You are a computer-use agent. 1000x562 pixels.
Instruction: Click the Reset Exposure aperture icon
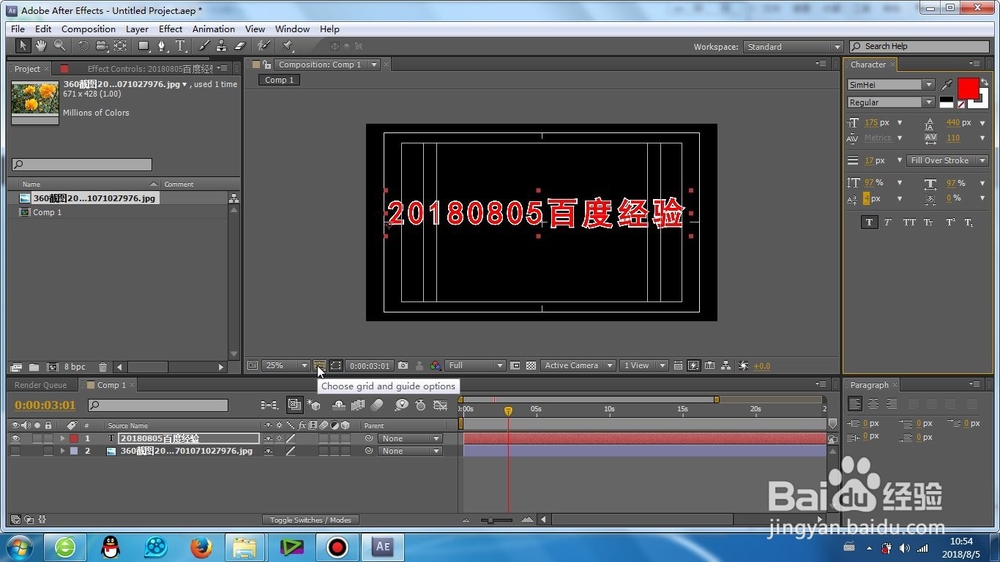tap(744, 366)
